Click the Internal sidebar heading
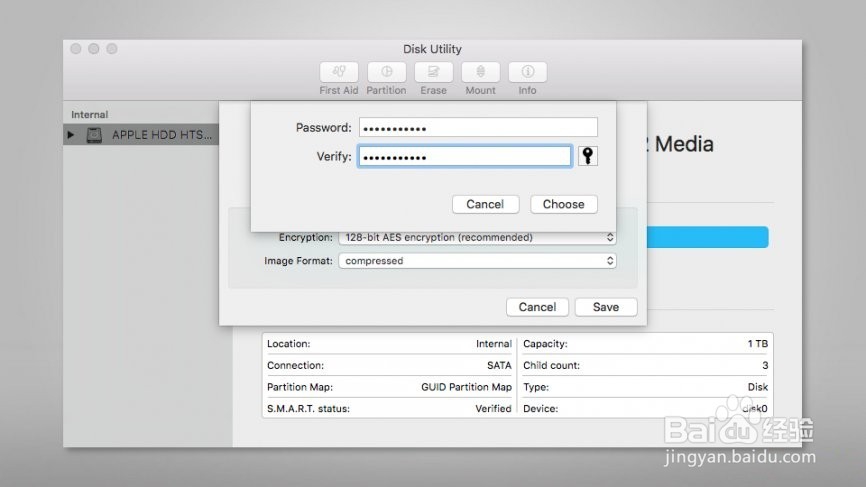This screenshot has width=866, height=487. click(89, 115)
